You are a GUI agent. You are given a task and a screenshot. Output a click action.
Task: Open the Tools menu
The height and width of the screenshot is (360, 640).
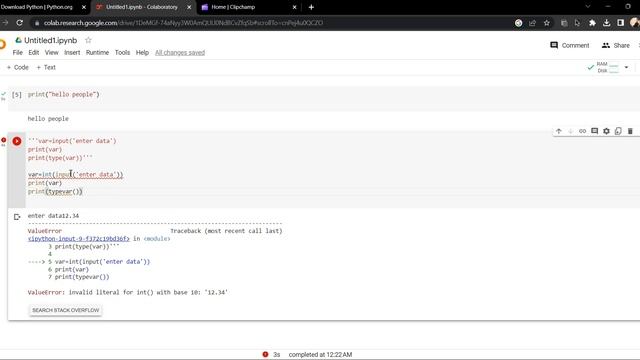tap(122, 52)
